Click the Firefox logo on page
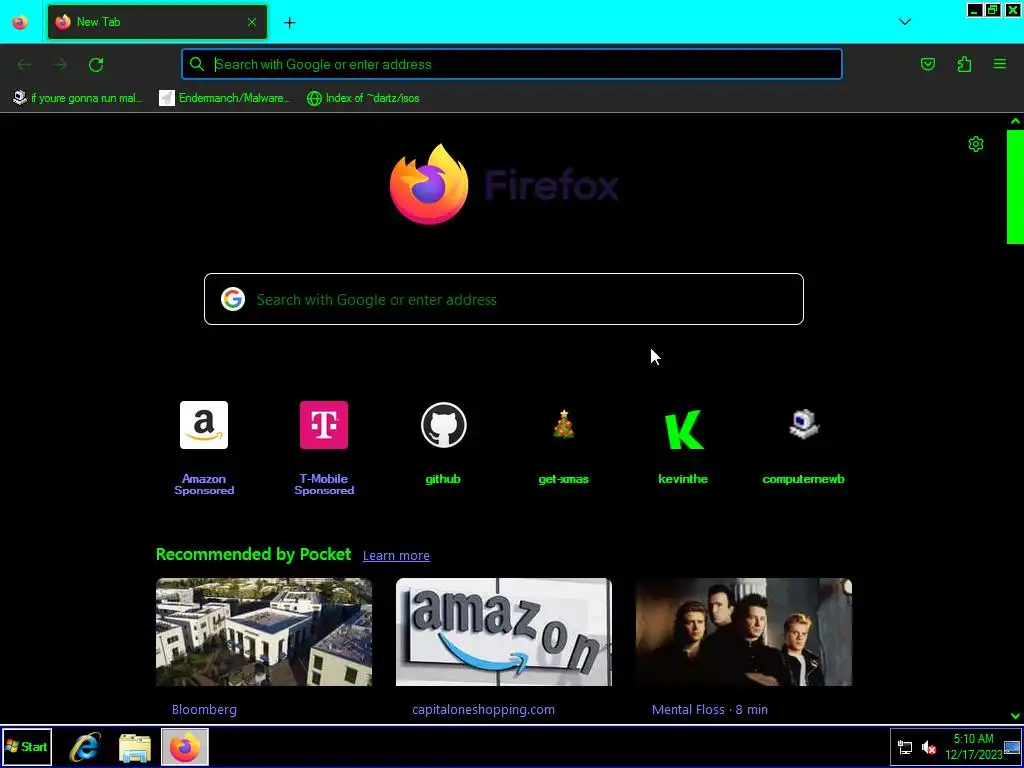This screenshot has height=768, width=1024. 429,184
